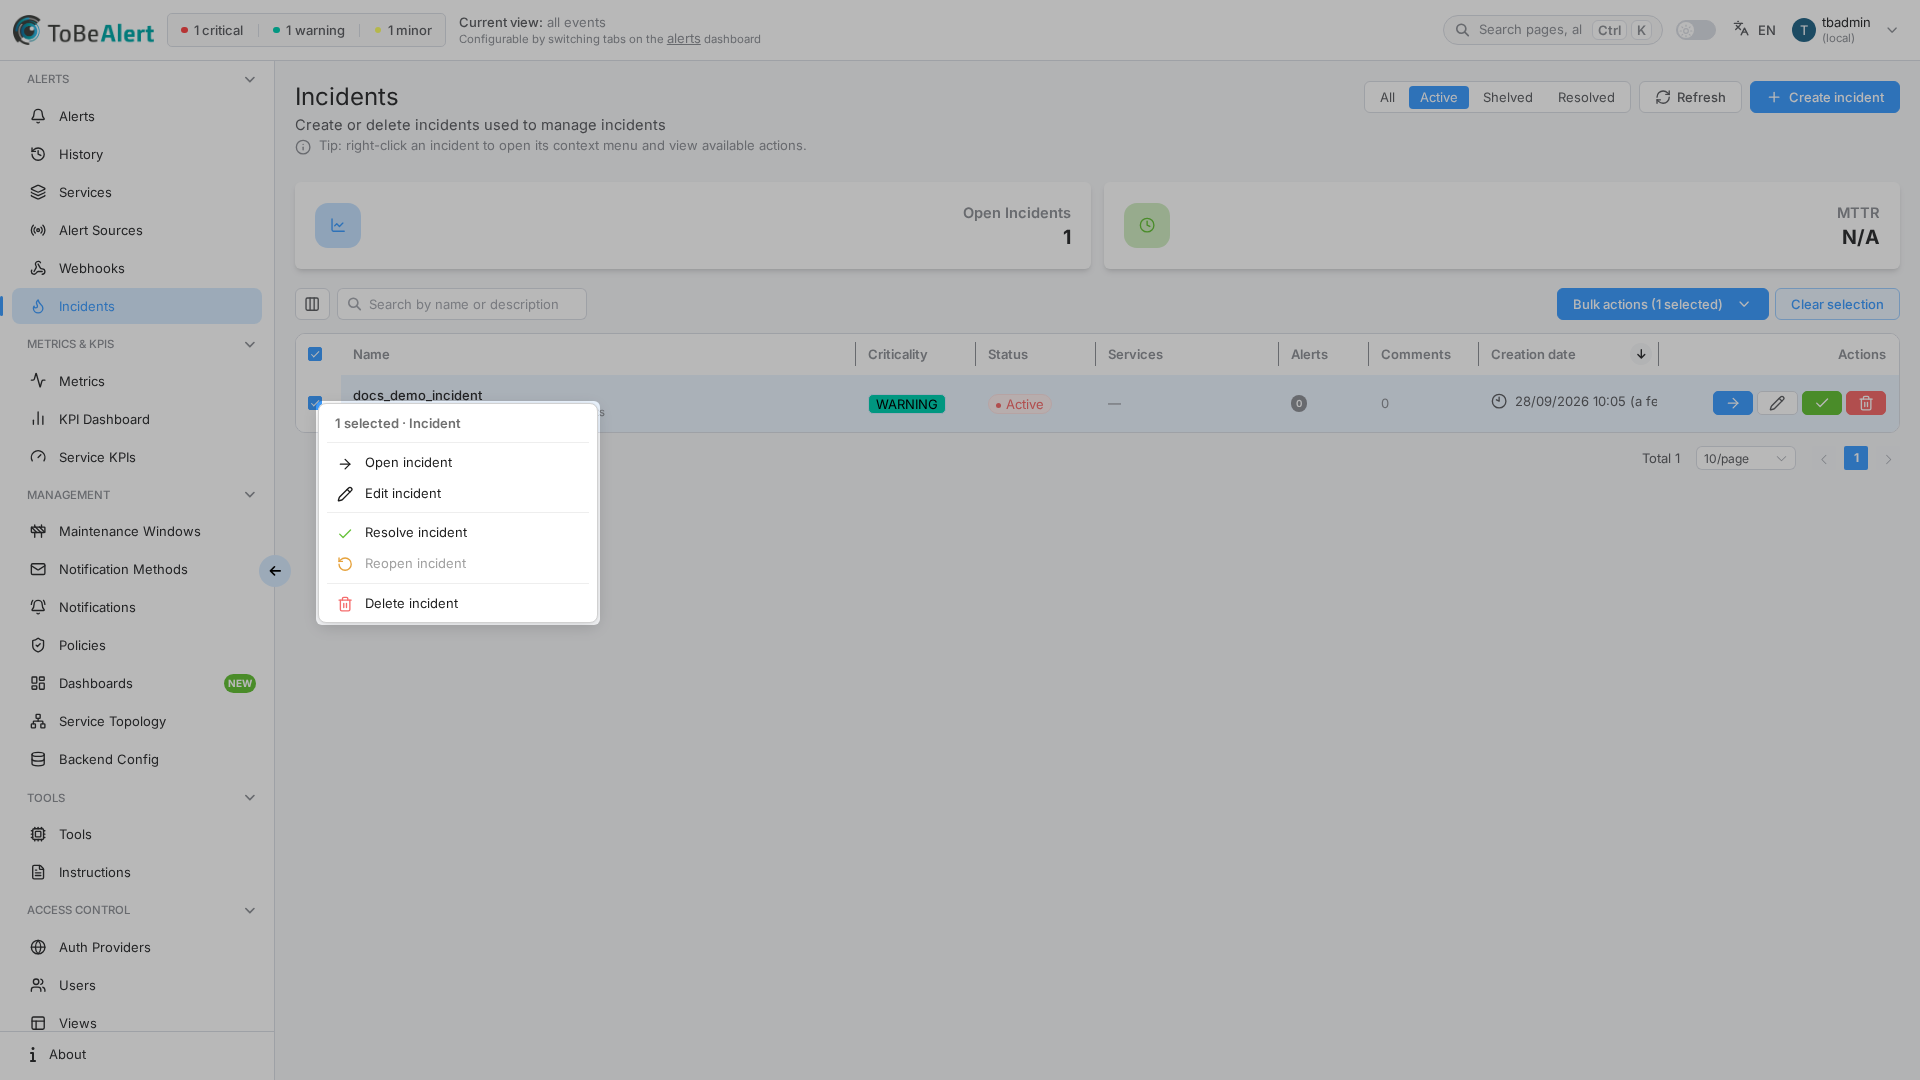Image resolution: width=1920 pixels, height=1080 pixels.
Task: Click the green resolve checkmark in docs_demo_incident row
Action: click(1821, 403)
